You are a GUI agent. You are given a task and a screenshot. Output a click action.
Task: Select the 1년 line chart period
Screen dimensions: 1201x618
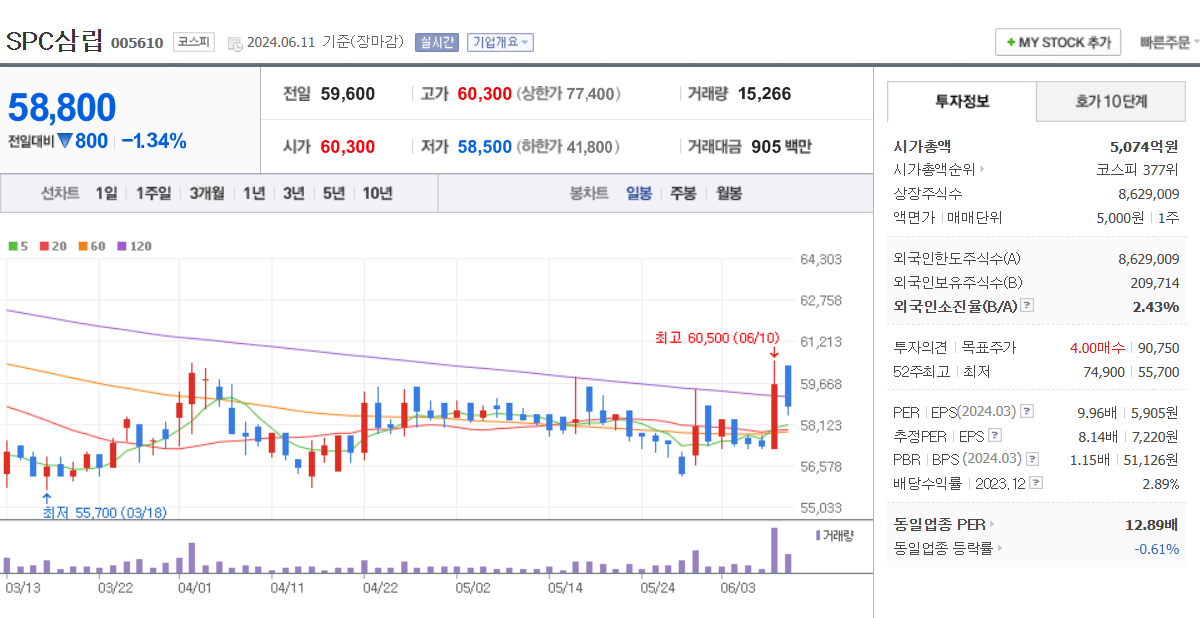254,193
